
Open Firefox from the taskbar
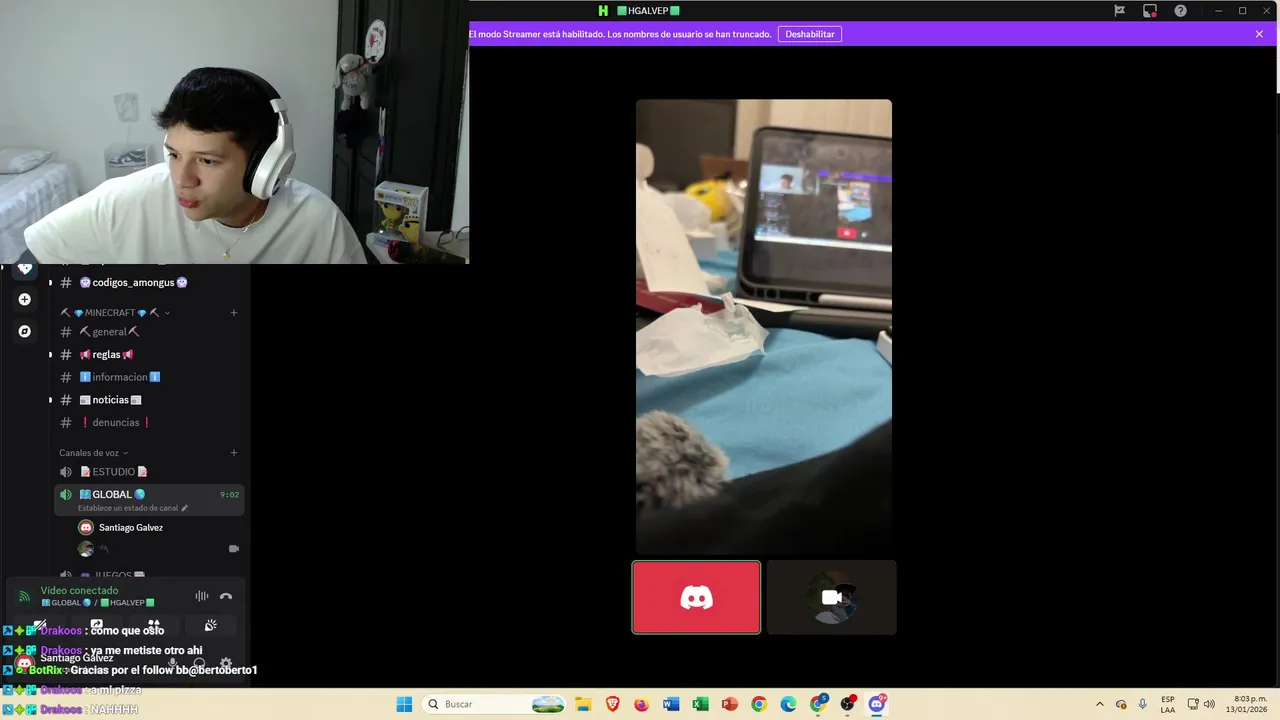(x=641, y=704)
